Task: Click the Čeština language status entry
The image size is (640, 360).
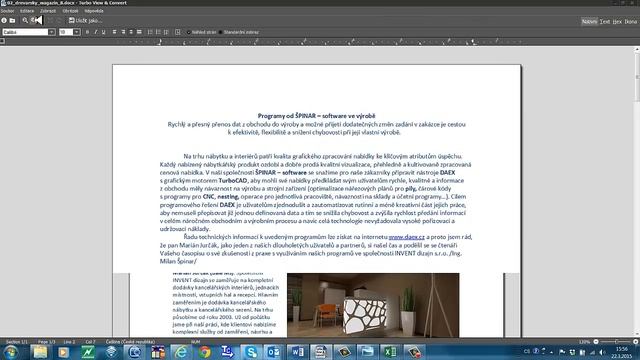Action: click(x=130, y=342)
